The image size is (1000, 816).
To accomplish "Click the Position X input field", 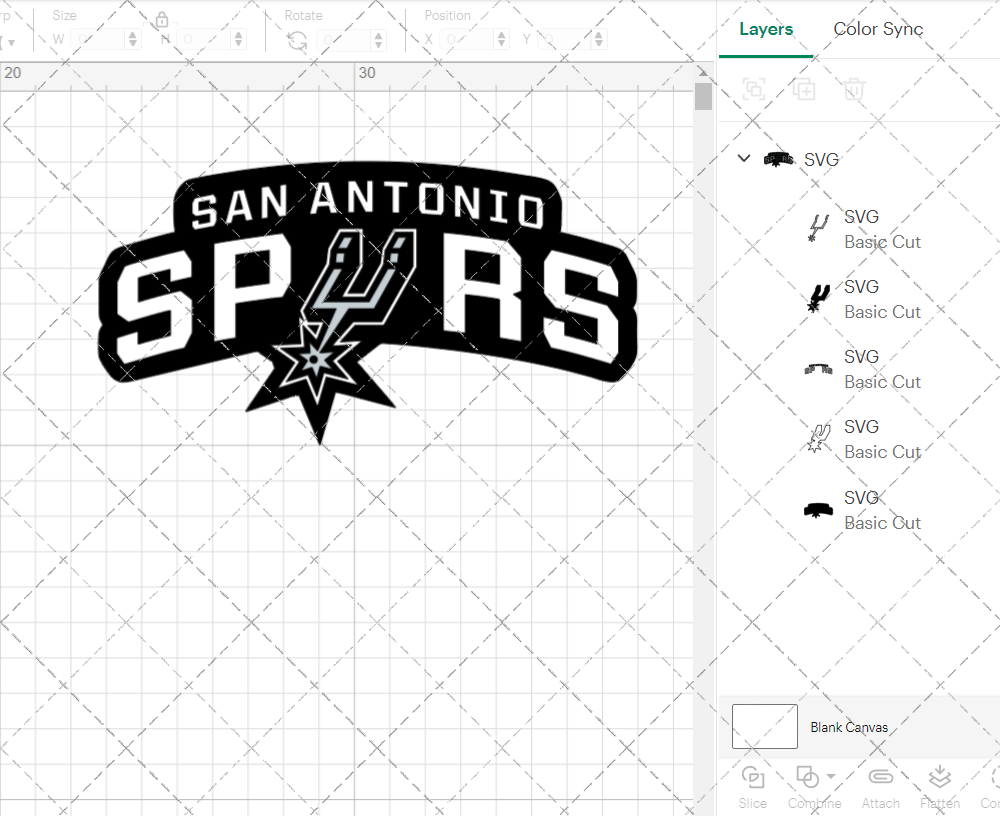I will pos(467,40).
